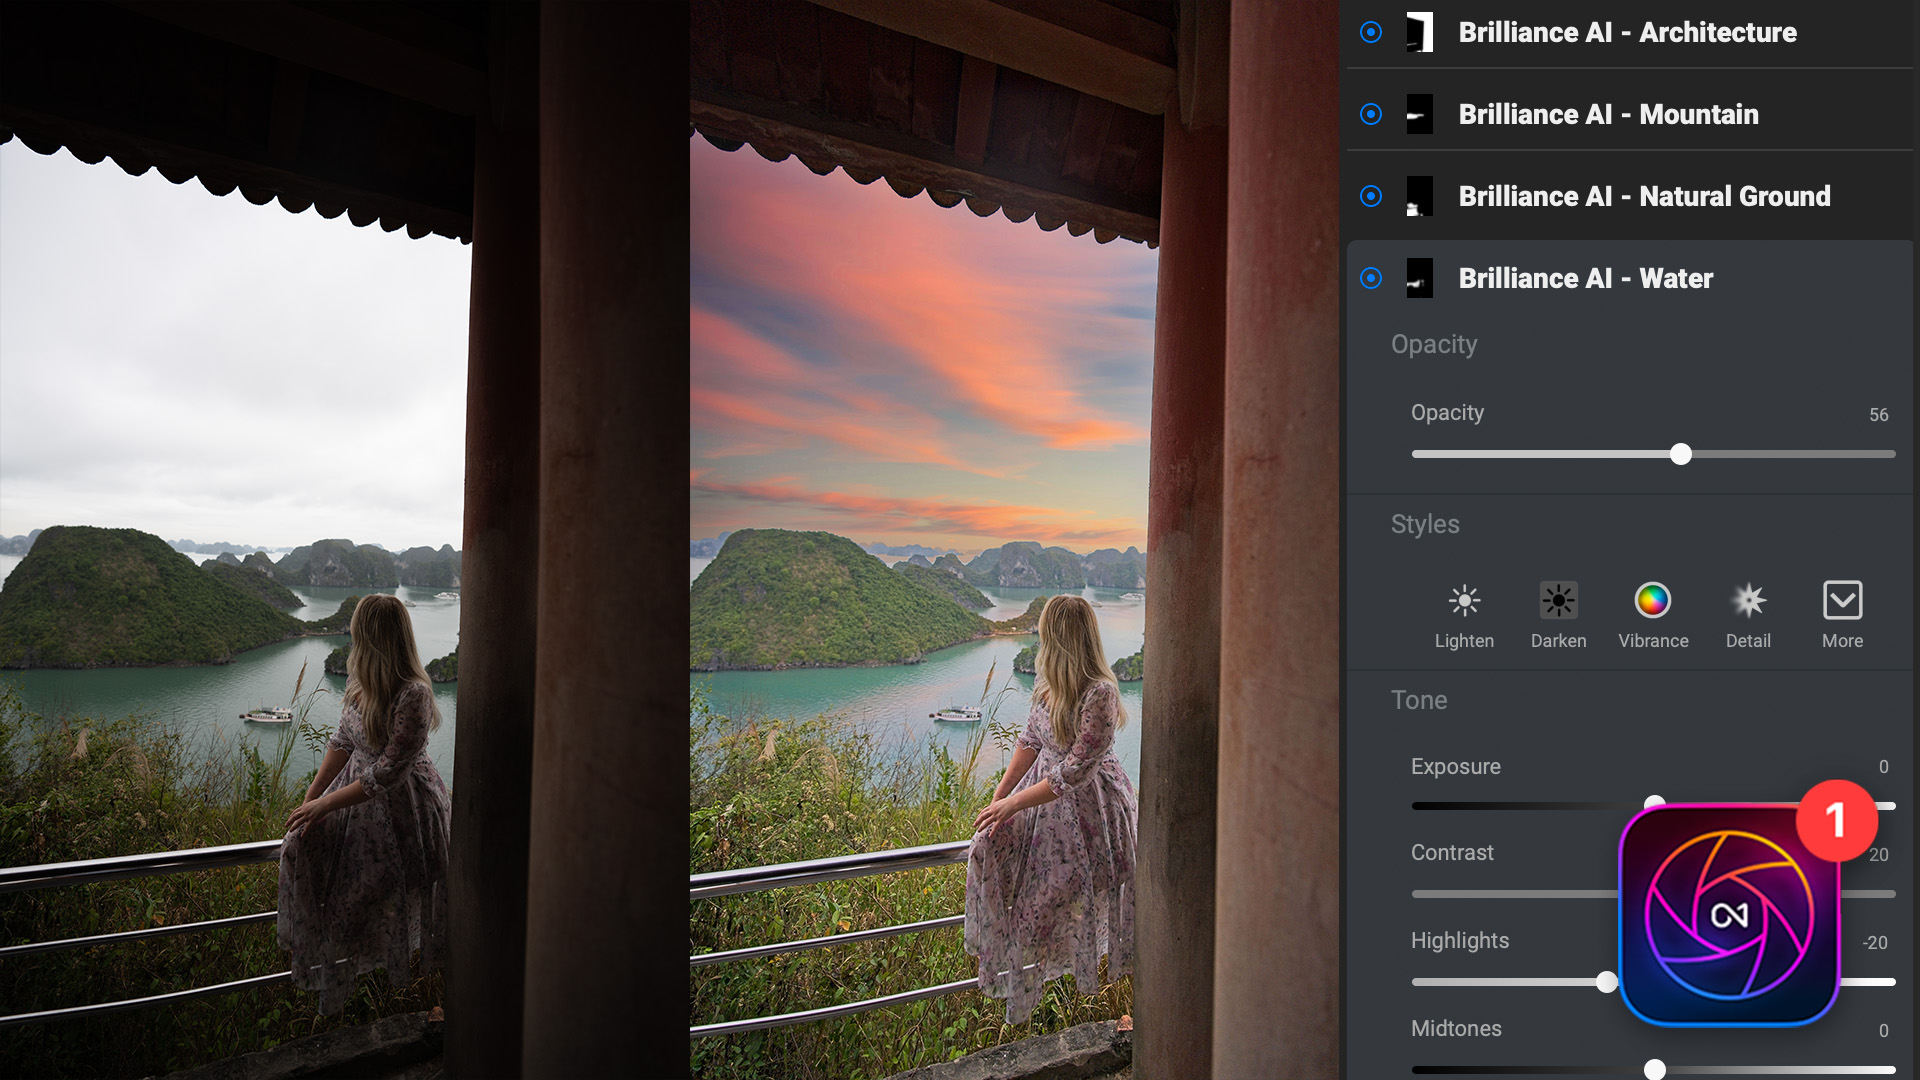Open the Brilliance AI - Water mask thumbnail
The image size is (1920, 1080).
(1421, 278)
